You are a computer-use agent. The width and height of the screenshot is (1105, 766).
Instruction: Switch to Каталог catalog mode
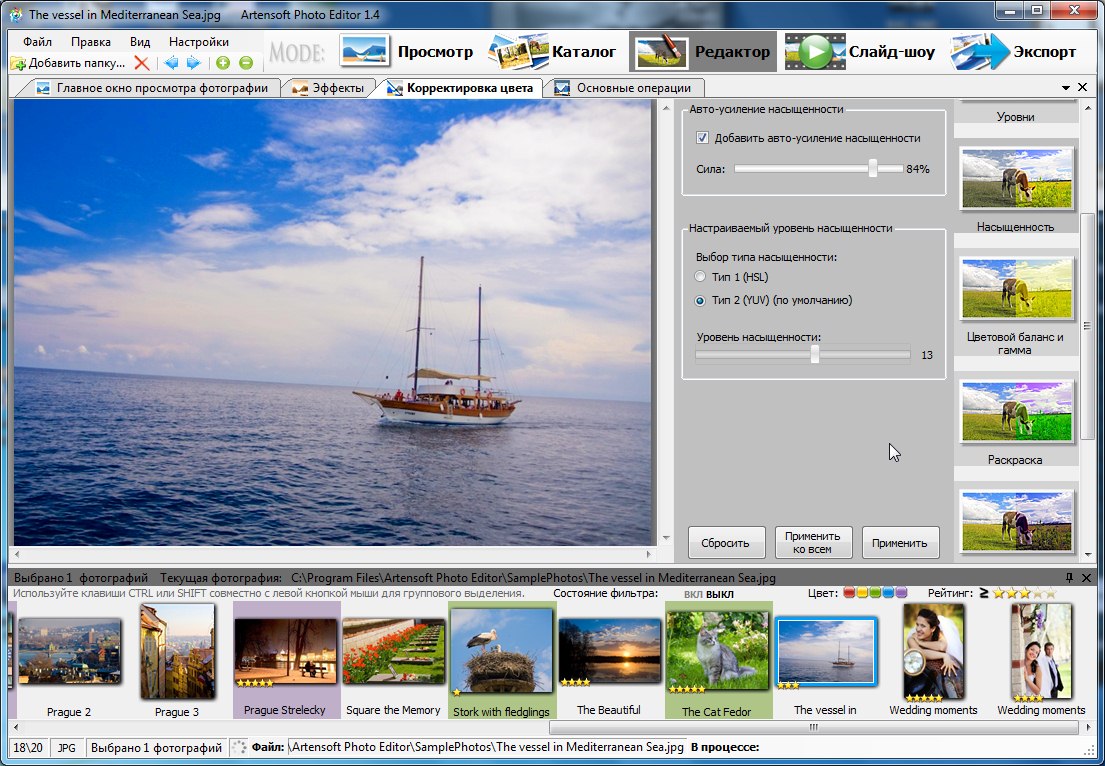(x=552, y=51)
